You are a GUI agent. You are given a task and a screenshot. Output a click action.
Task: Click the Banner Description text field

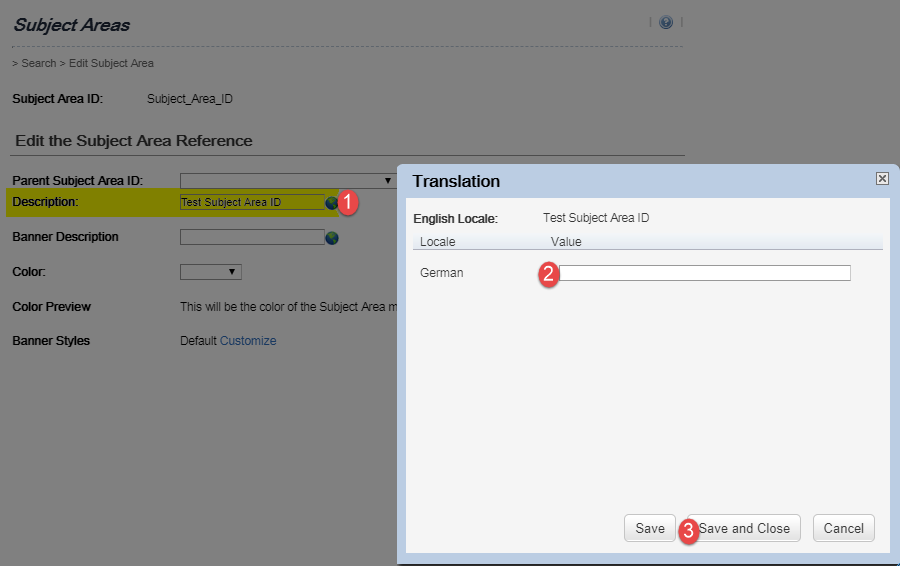click(252, 237)
